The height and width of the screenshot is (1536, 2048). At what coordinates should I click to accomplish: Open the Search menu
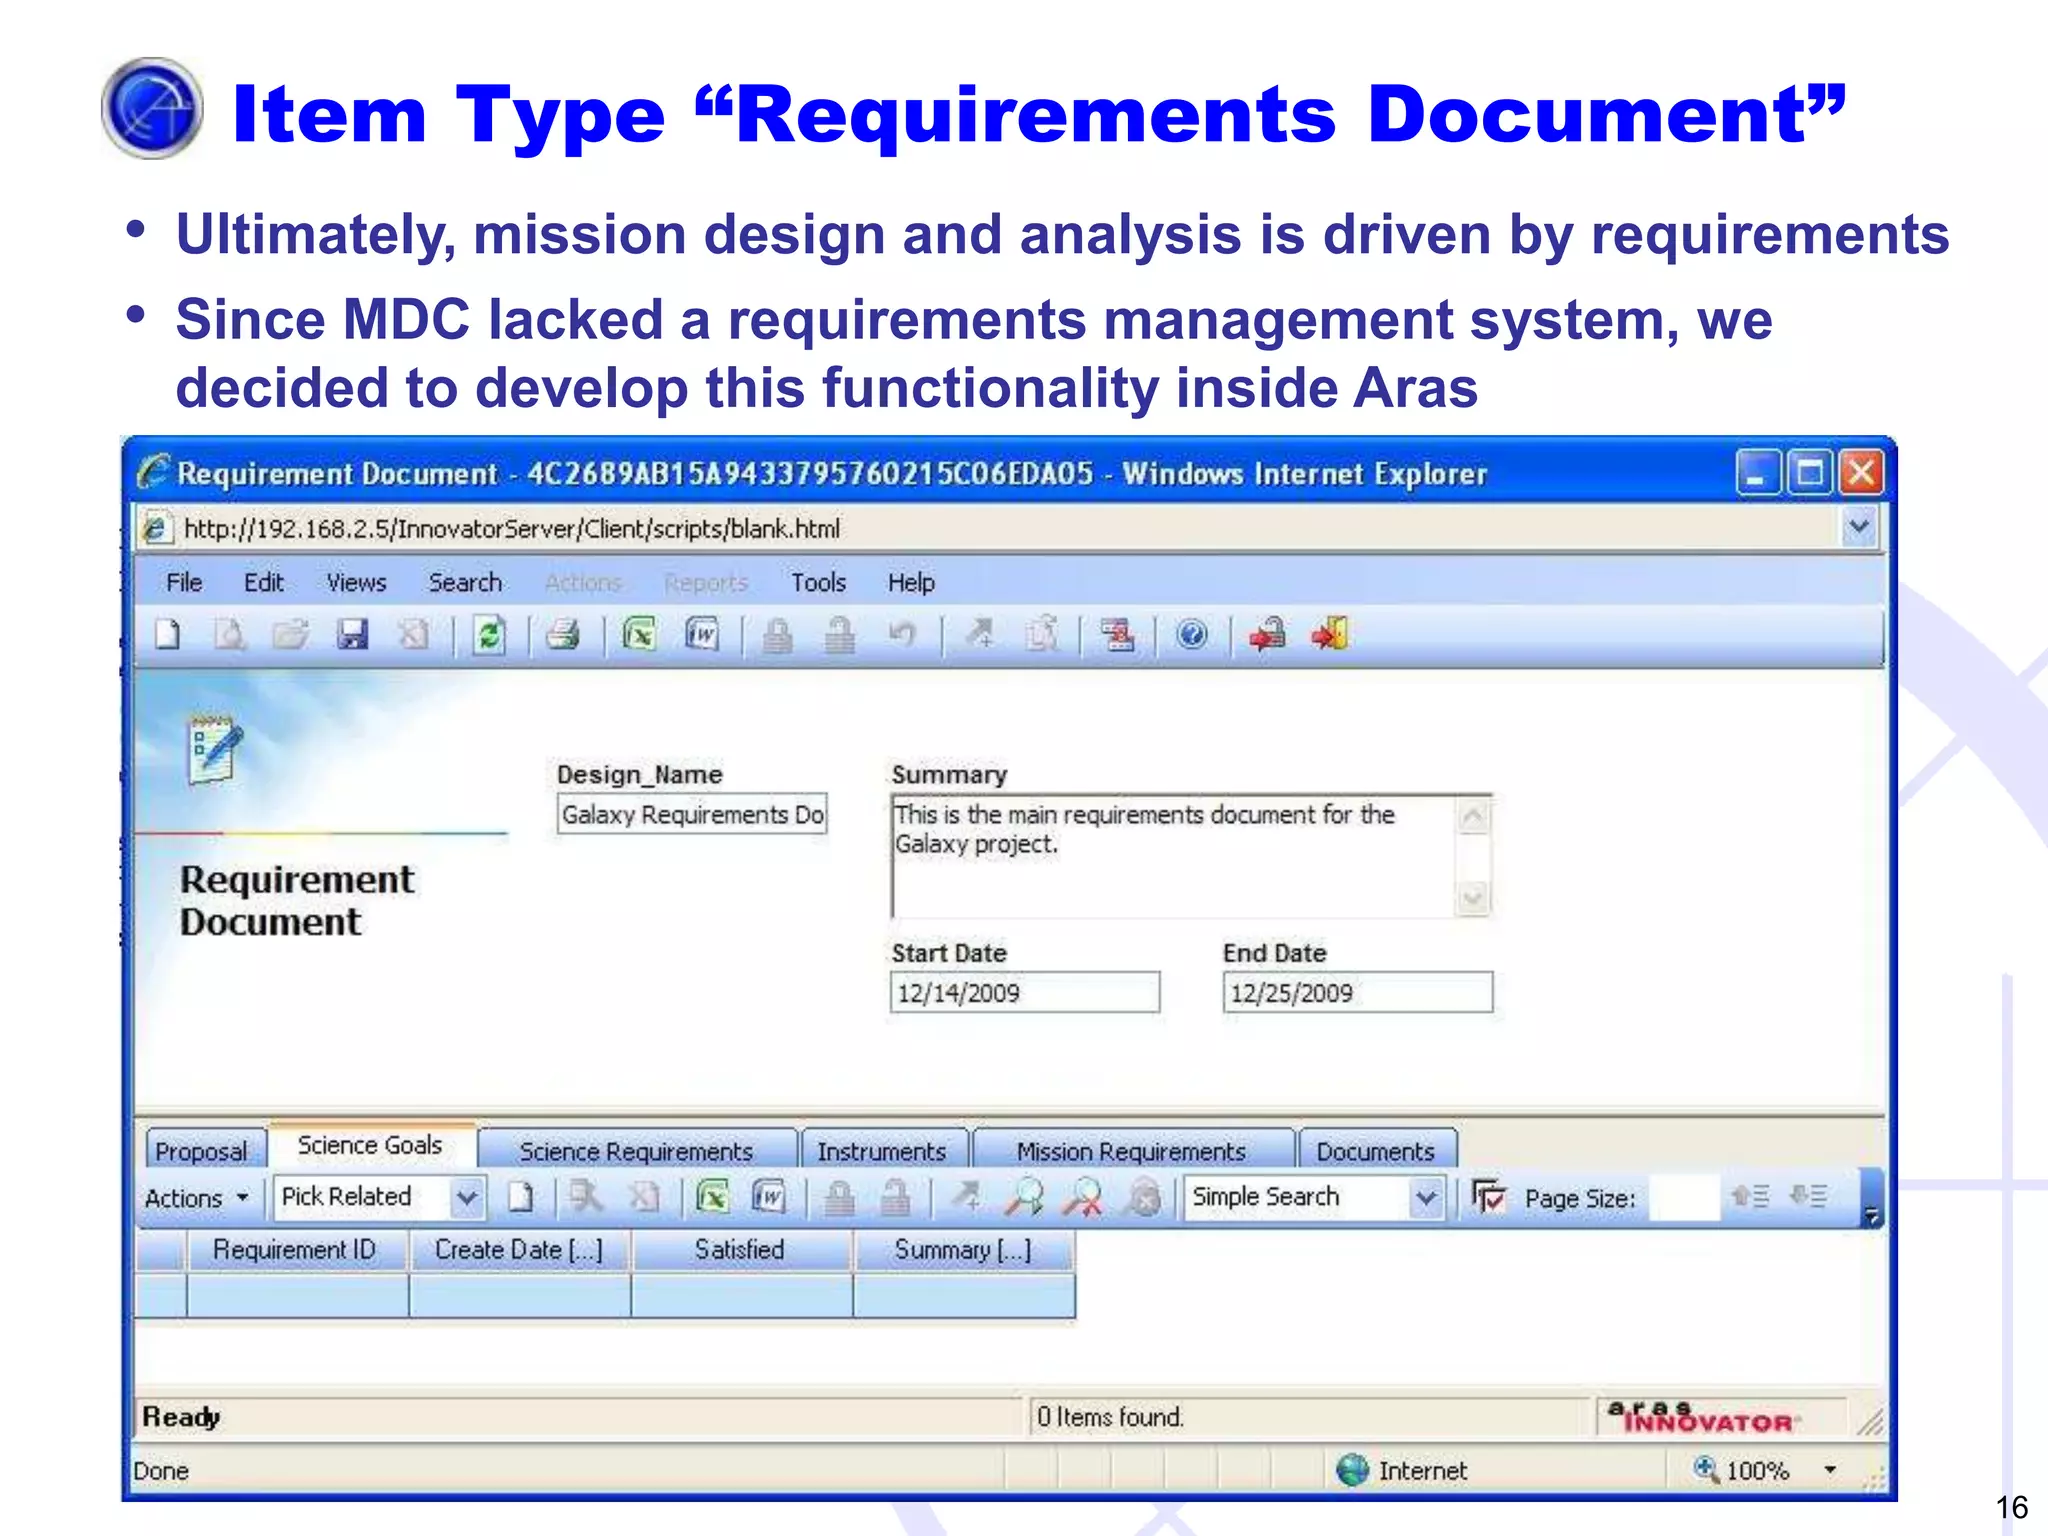pos(465,582)
